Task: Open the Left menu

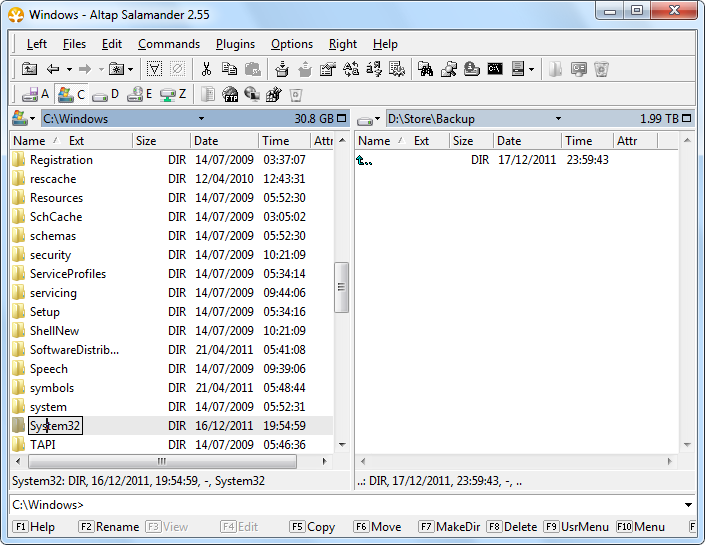Action: (x=36, y=44)
